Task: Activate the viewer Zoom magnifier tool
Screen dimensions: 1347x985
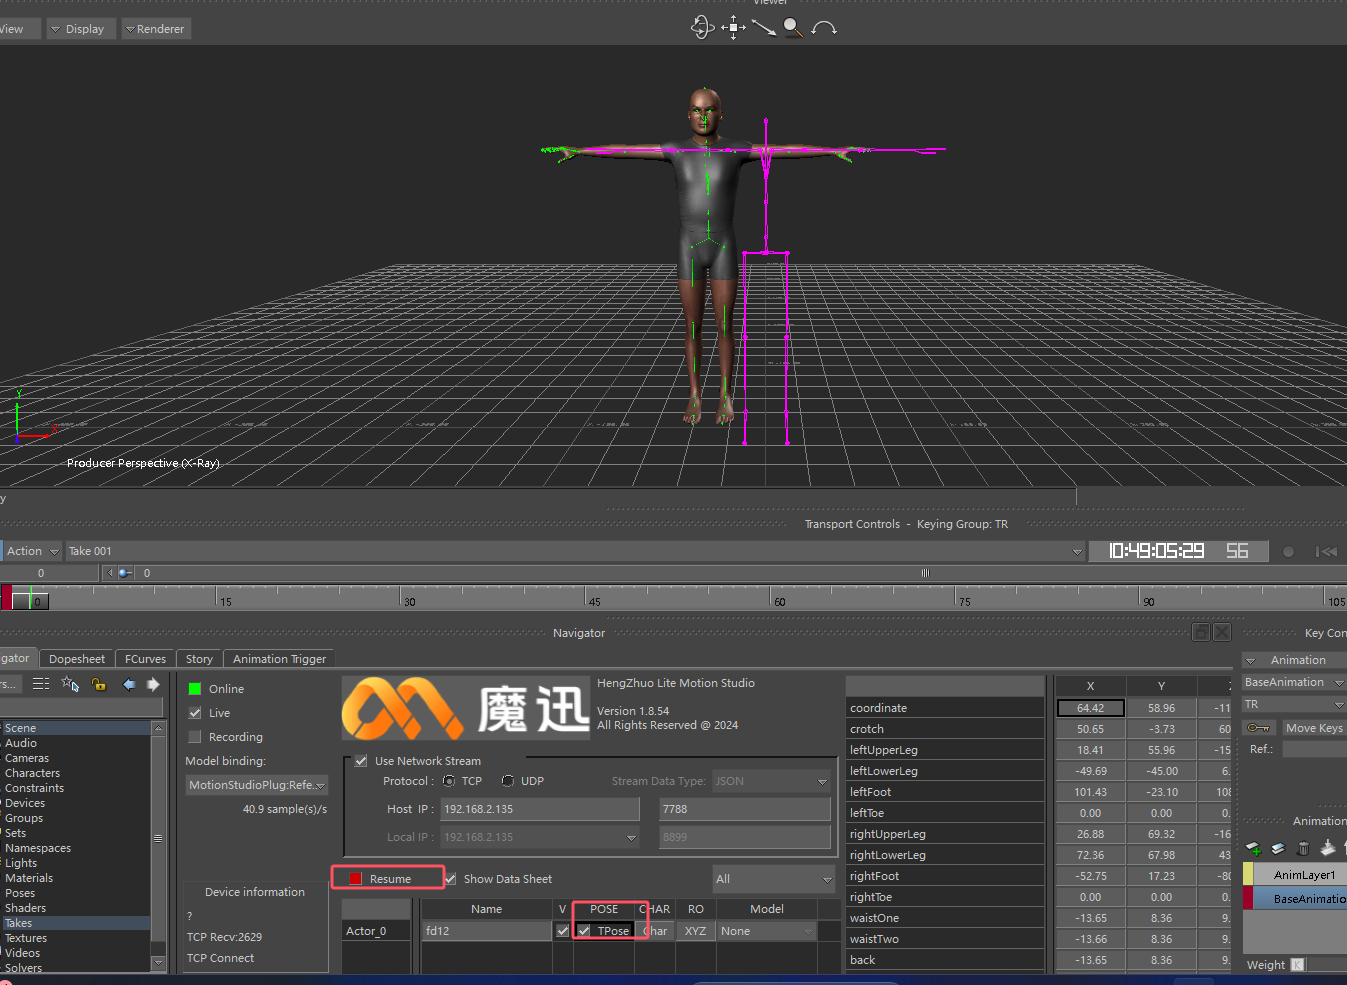Action: tap(793, 27)
